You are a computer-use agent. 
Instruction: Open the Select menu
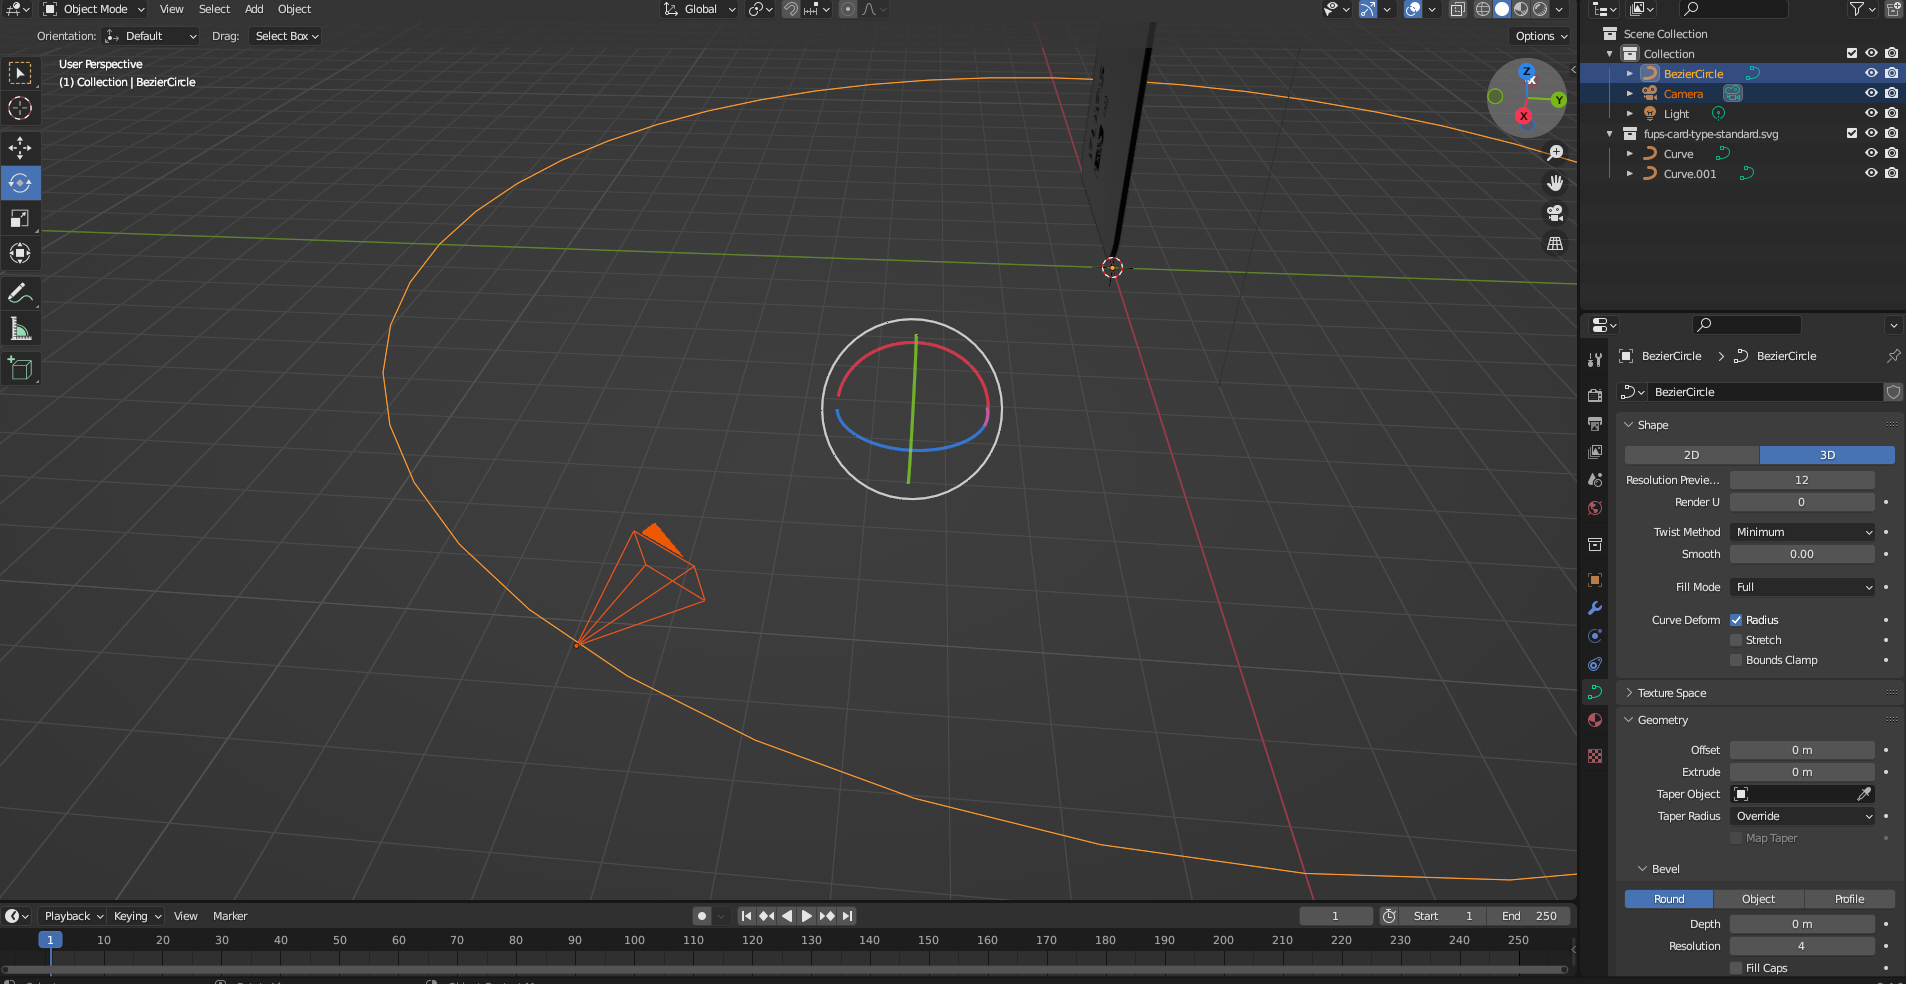(214, 9)
